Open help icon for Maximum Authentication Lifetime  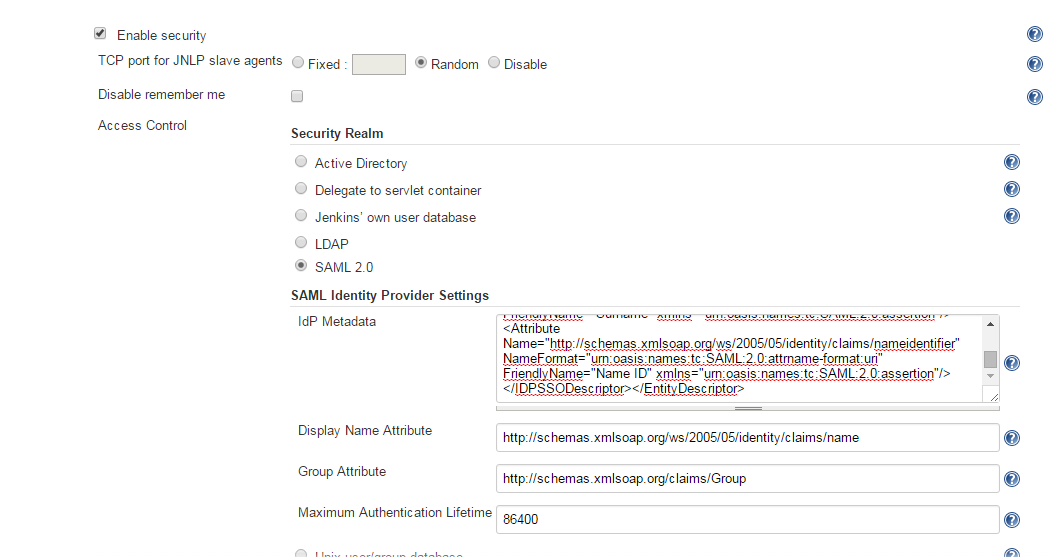(x=1012, y=520)
